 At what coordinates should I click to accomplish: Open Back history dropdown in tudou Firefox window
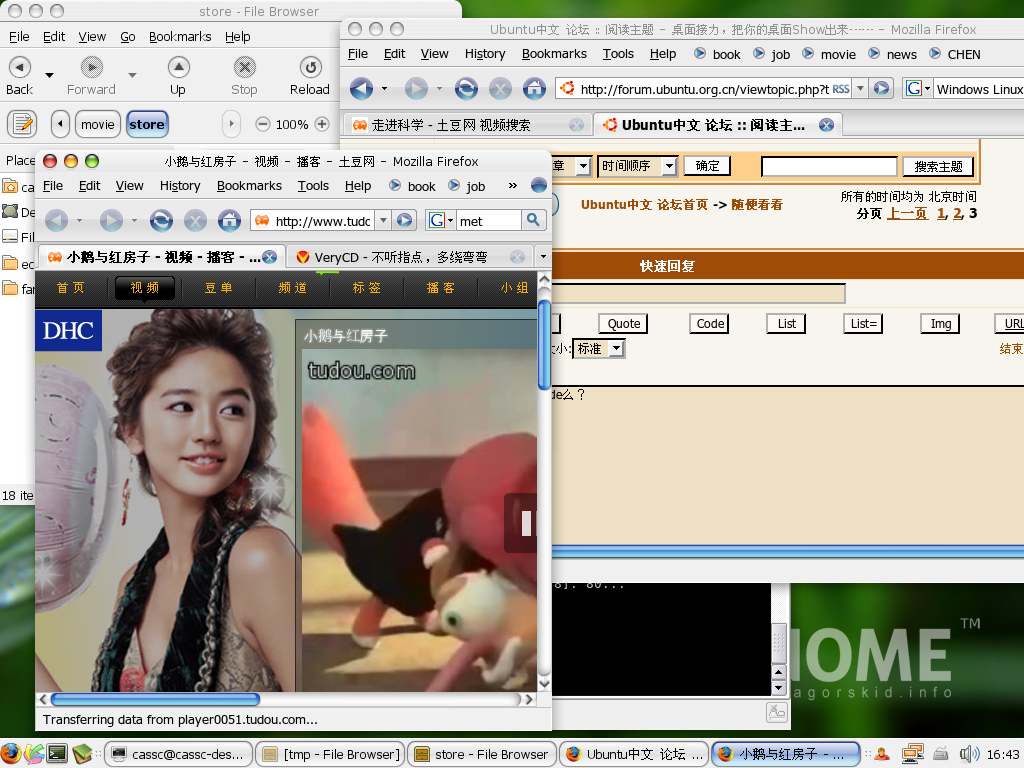(80, 221)
